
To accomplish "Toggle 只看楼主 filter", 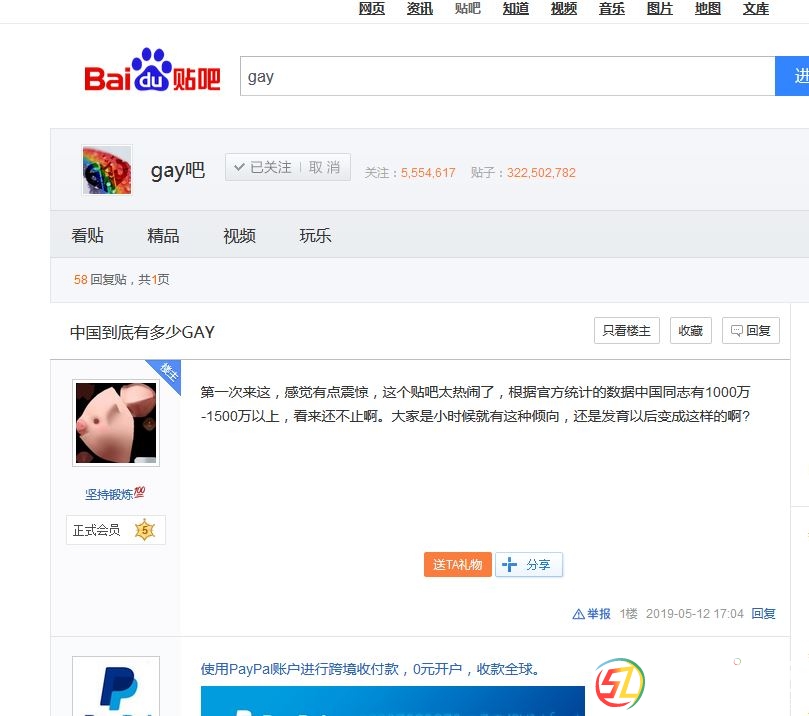I will click(626, 331).
